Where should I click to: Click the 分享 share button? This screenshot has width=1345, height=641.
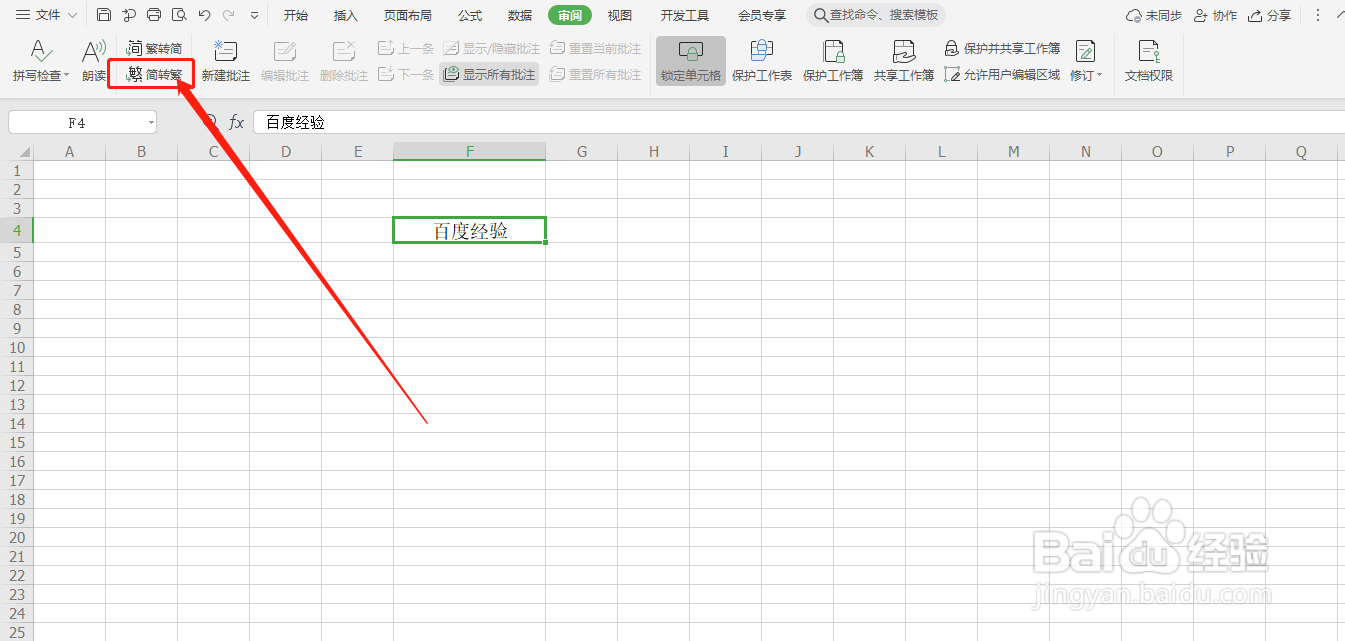coord(1270,15)
